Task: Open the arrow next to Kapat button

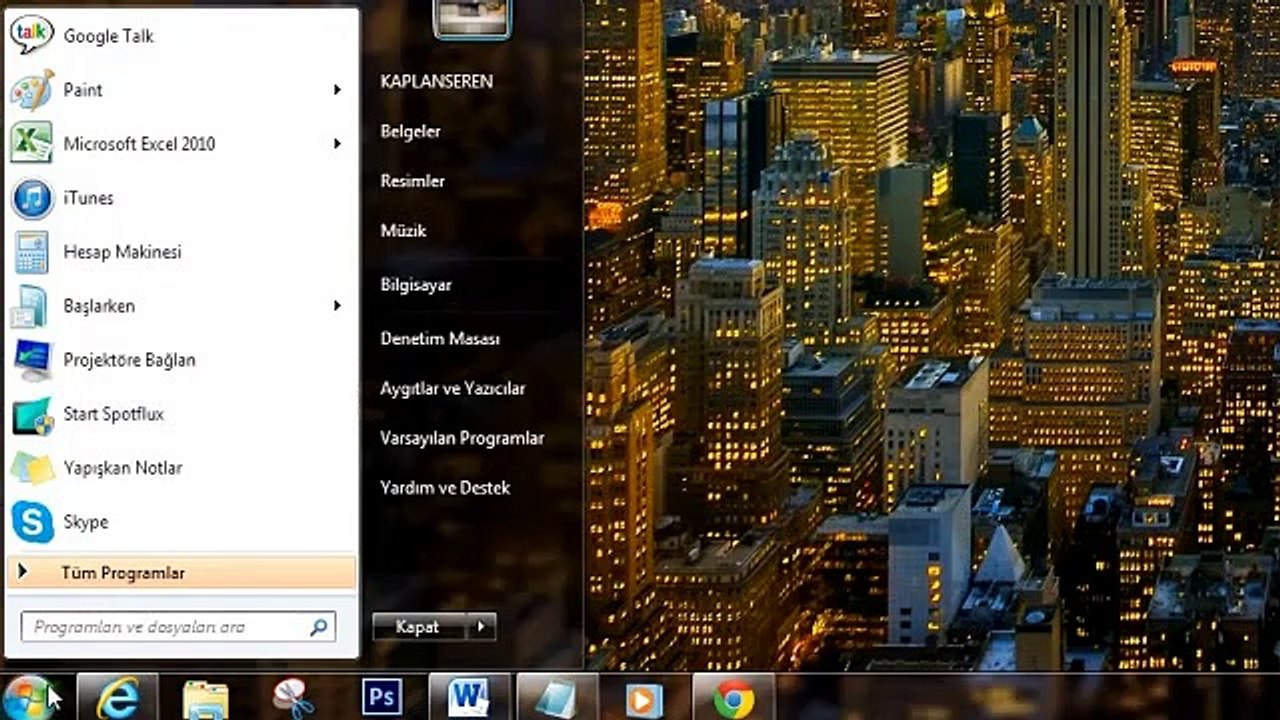Action: 482,627
